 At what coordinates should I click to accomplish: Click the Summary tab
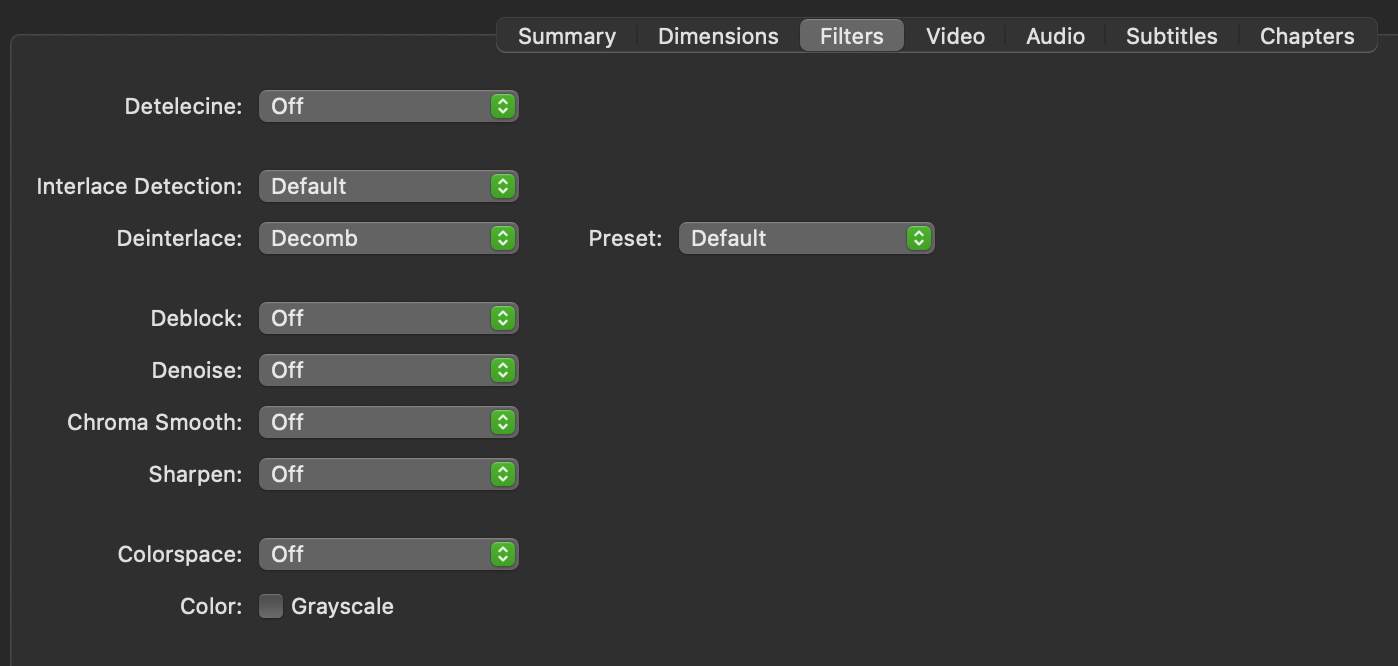click(x=566, y=35)
